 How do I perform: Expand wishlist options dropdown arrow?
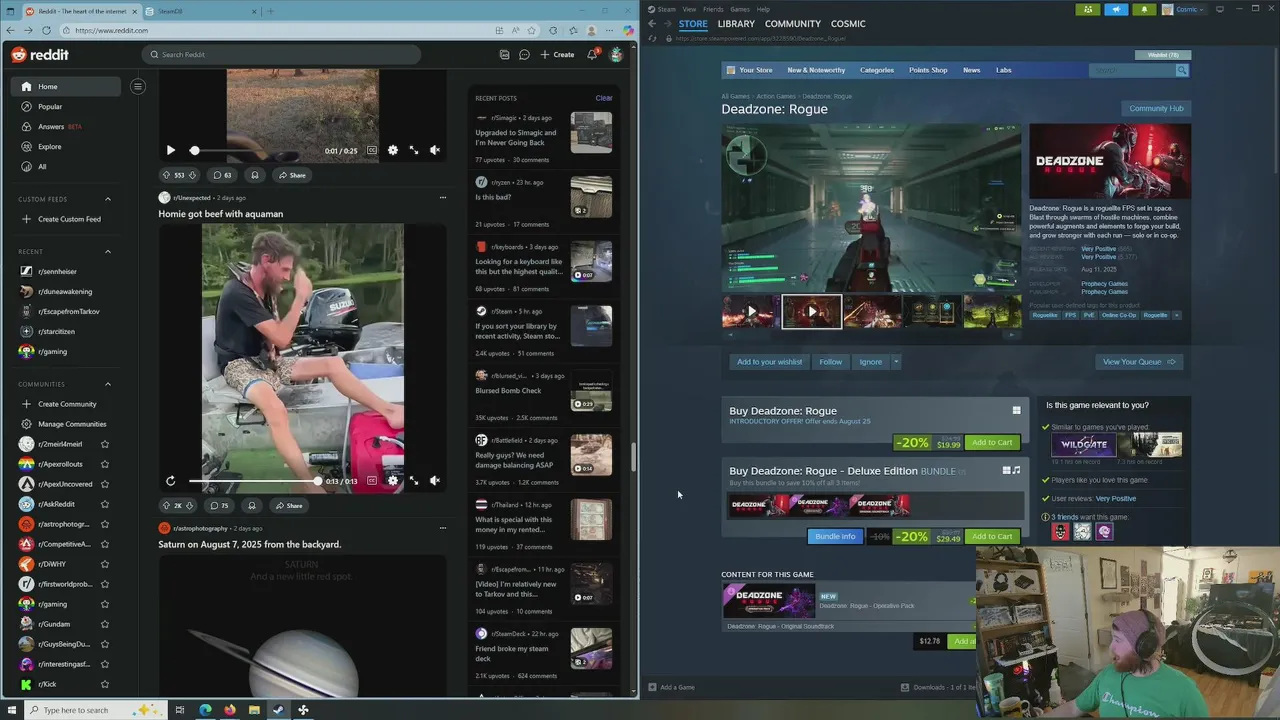tap(896, 362)
